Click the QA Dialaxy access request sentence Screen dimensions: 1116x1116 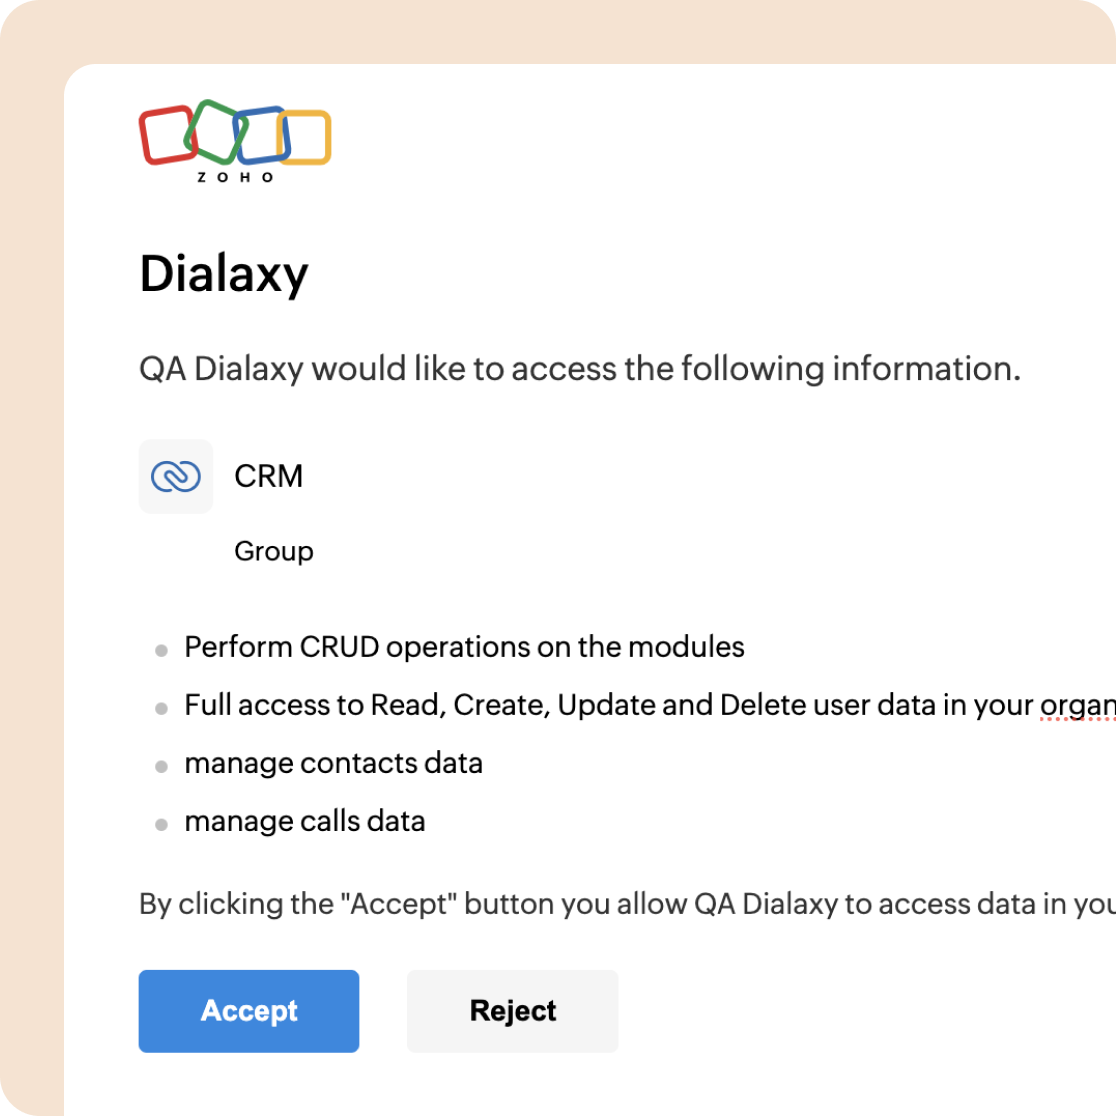[x=580, y=369]
